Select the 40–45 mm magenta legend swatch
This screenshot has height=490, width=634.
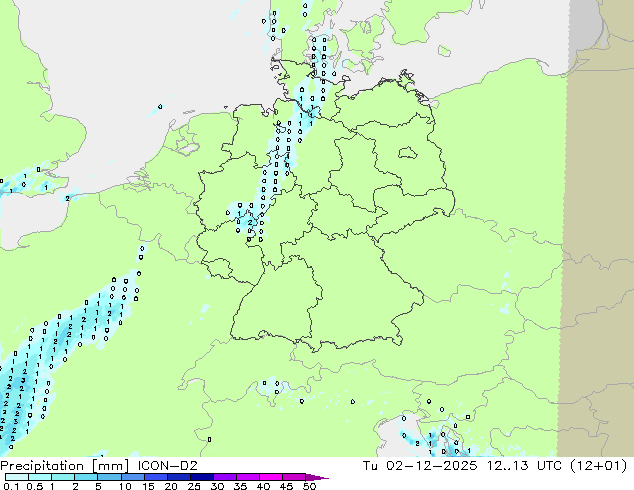270,477
